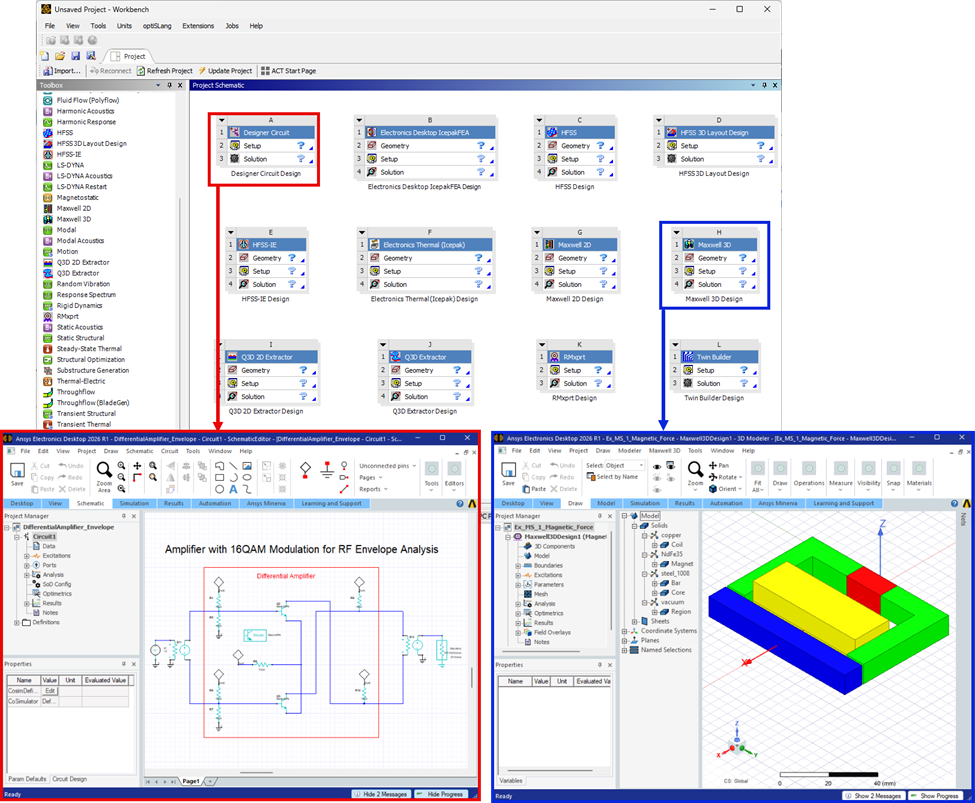The width and height of the screenshot is (975, 803).
Task: Toggle pin of Maxwell window Project Manager panel
Action: [600, 516]
